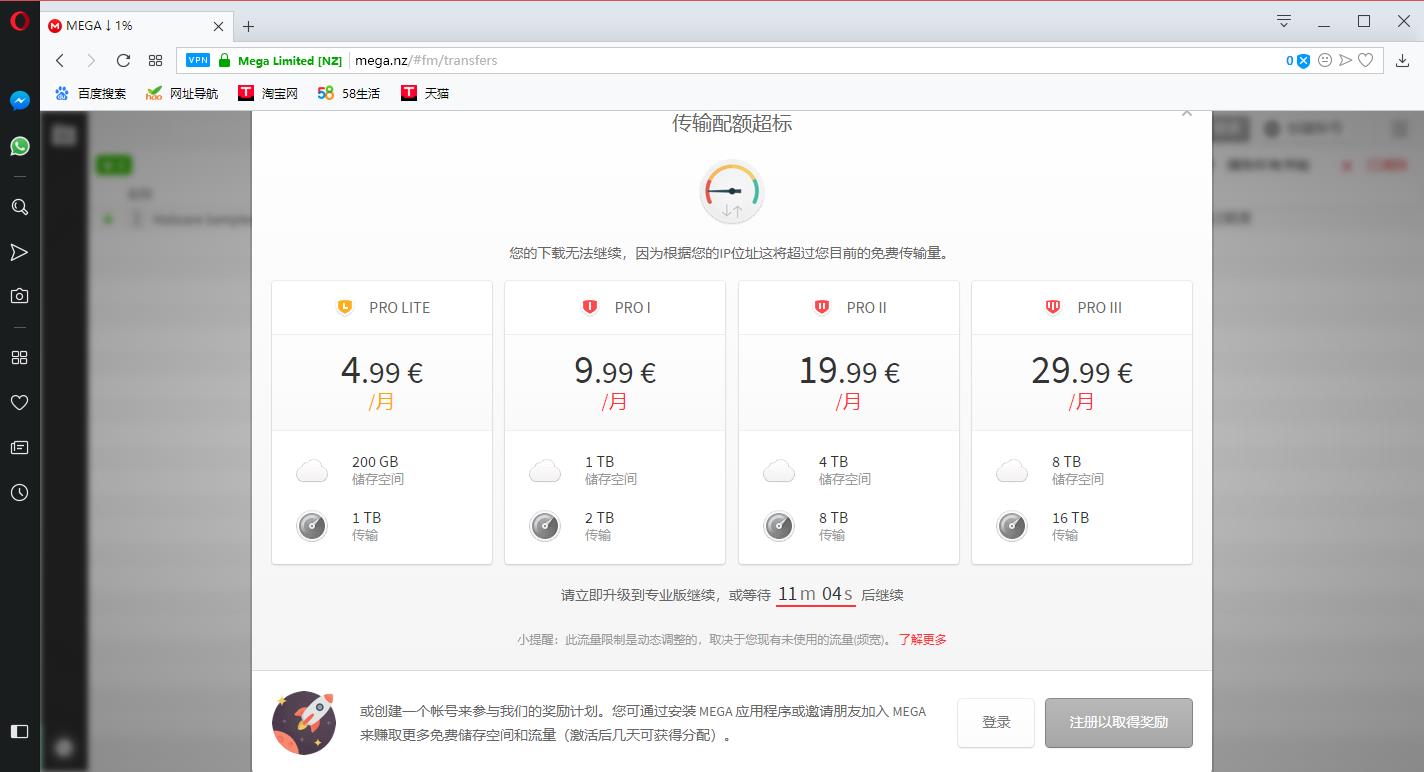
Task: Open bookmarks heart in the sidebar
Action: point(19,402)
